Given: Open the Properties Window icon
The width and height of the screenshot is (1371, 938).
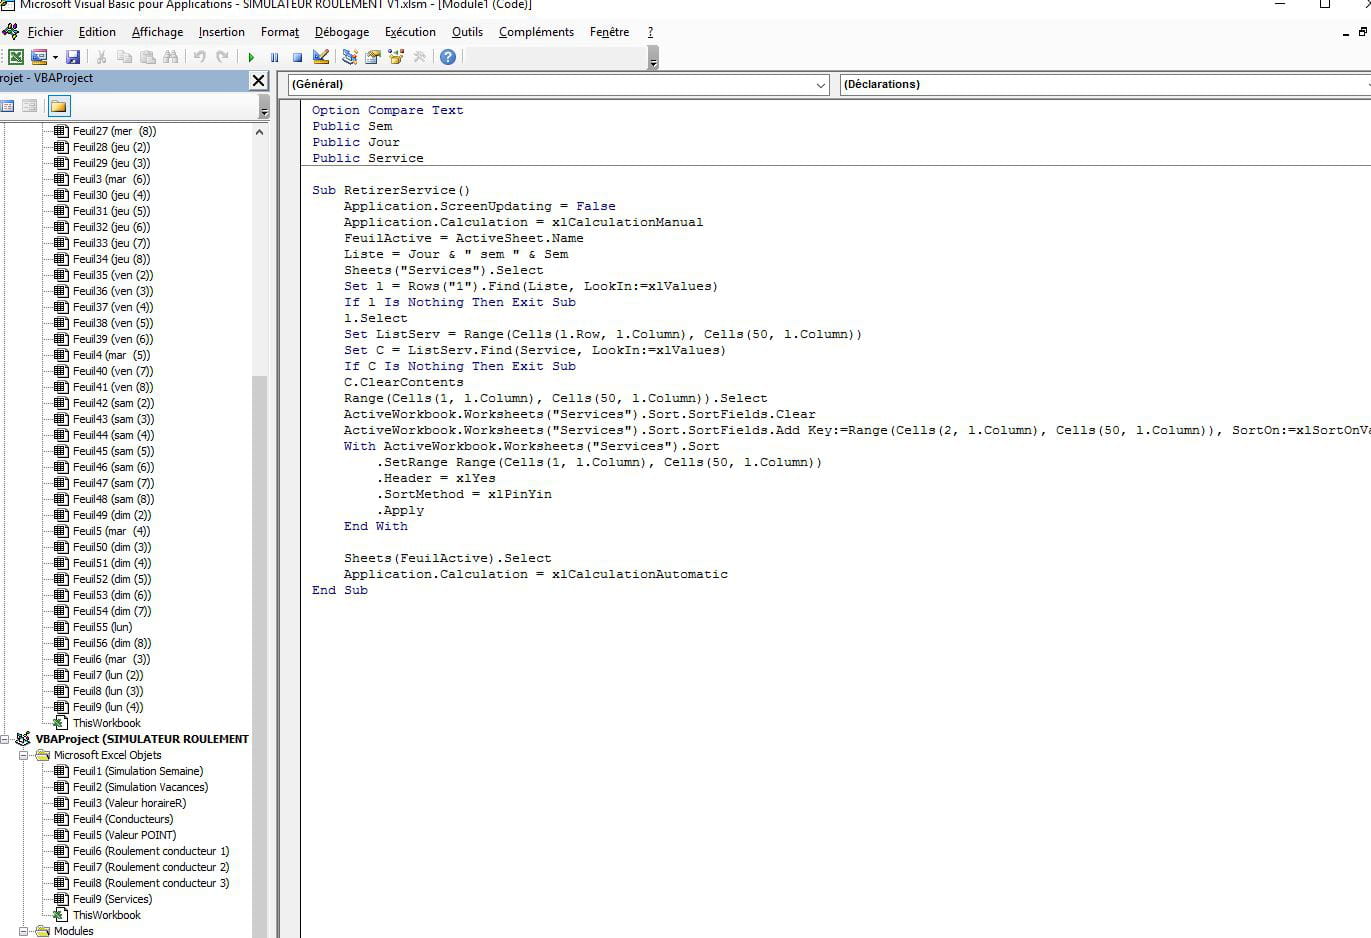Looking at the screenshot, I should (372, 57).
